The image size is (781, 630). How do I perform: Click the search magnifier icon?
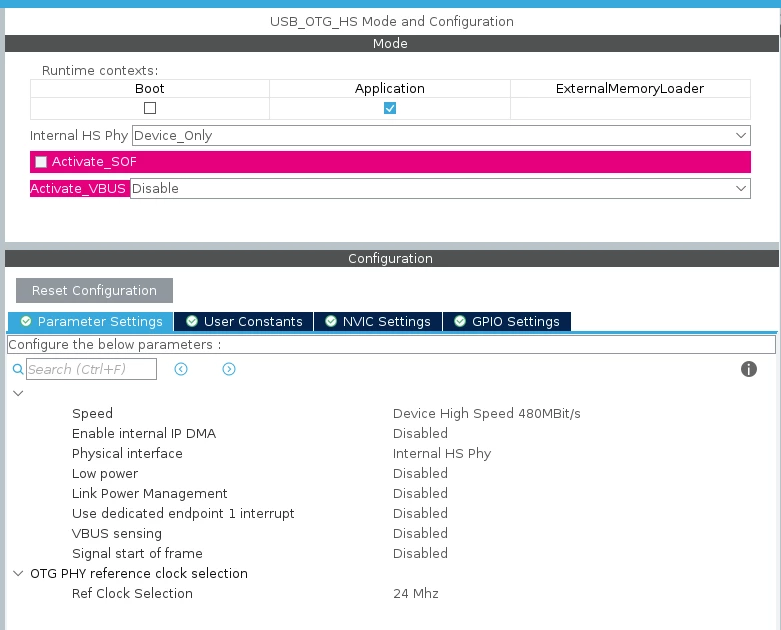click(18, 369)
